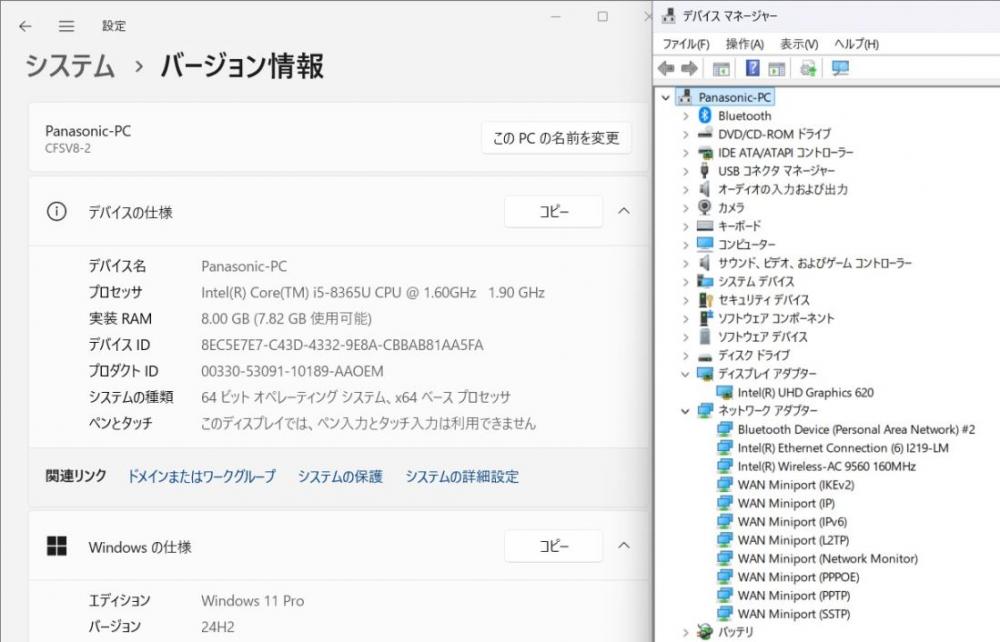Open the 操作(A) menu
The image size is (1000, 642).
click(744, 44)
